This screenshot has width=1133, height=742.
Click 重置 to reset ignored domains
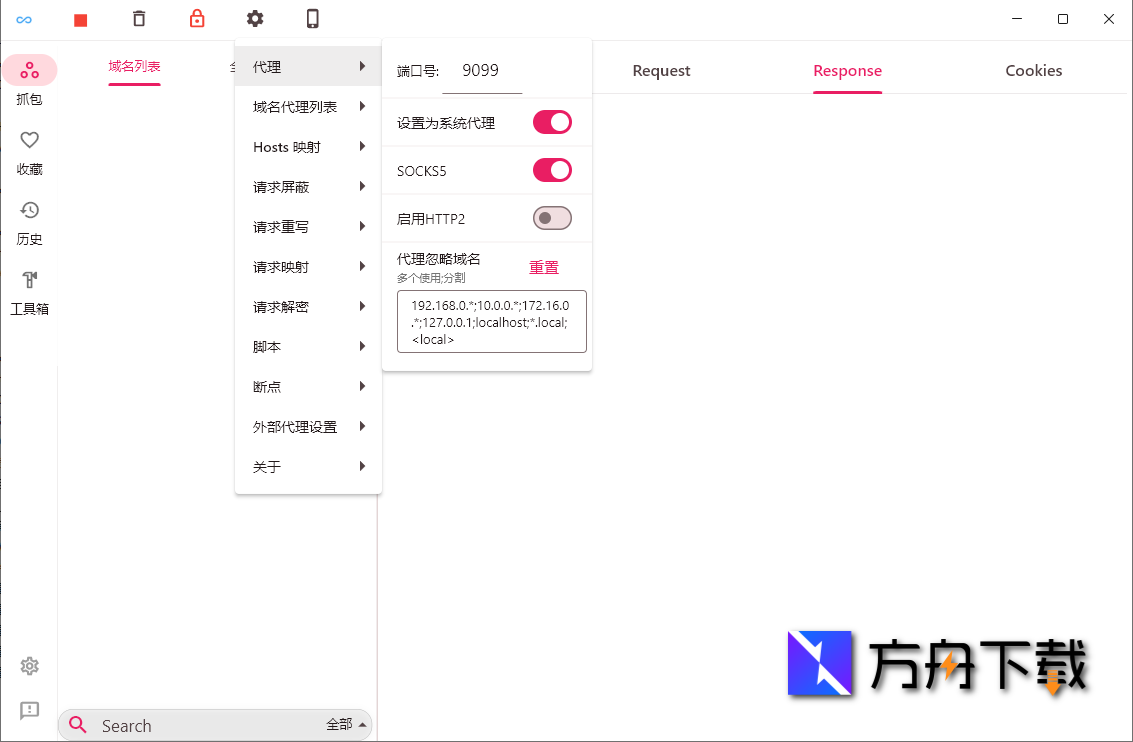point(543,266)
